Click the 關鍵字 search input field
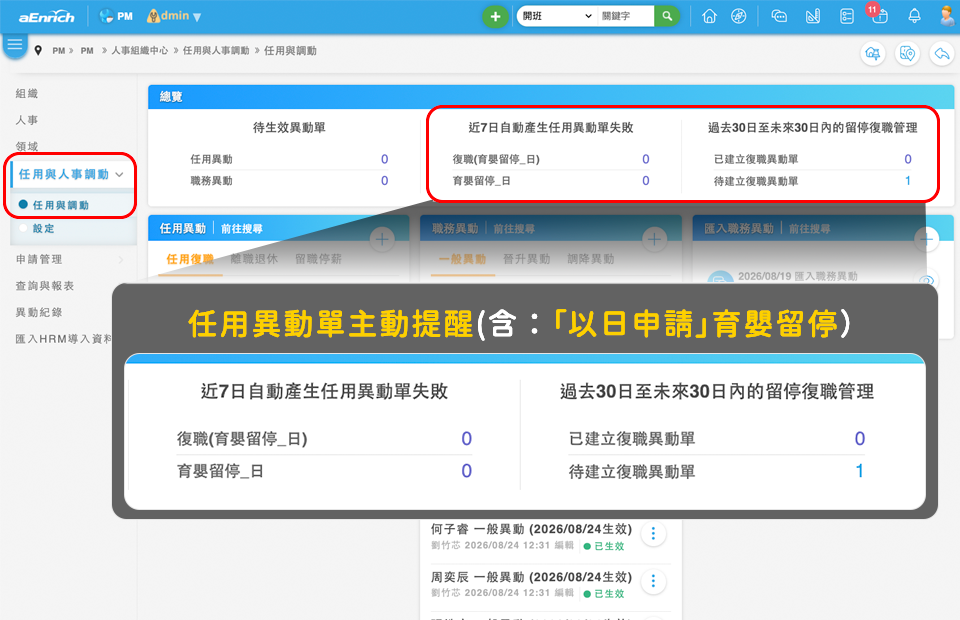 point(626,16)
